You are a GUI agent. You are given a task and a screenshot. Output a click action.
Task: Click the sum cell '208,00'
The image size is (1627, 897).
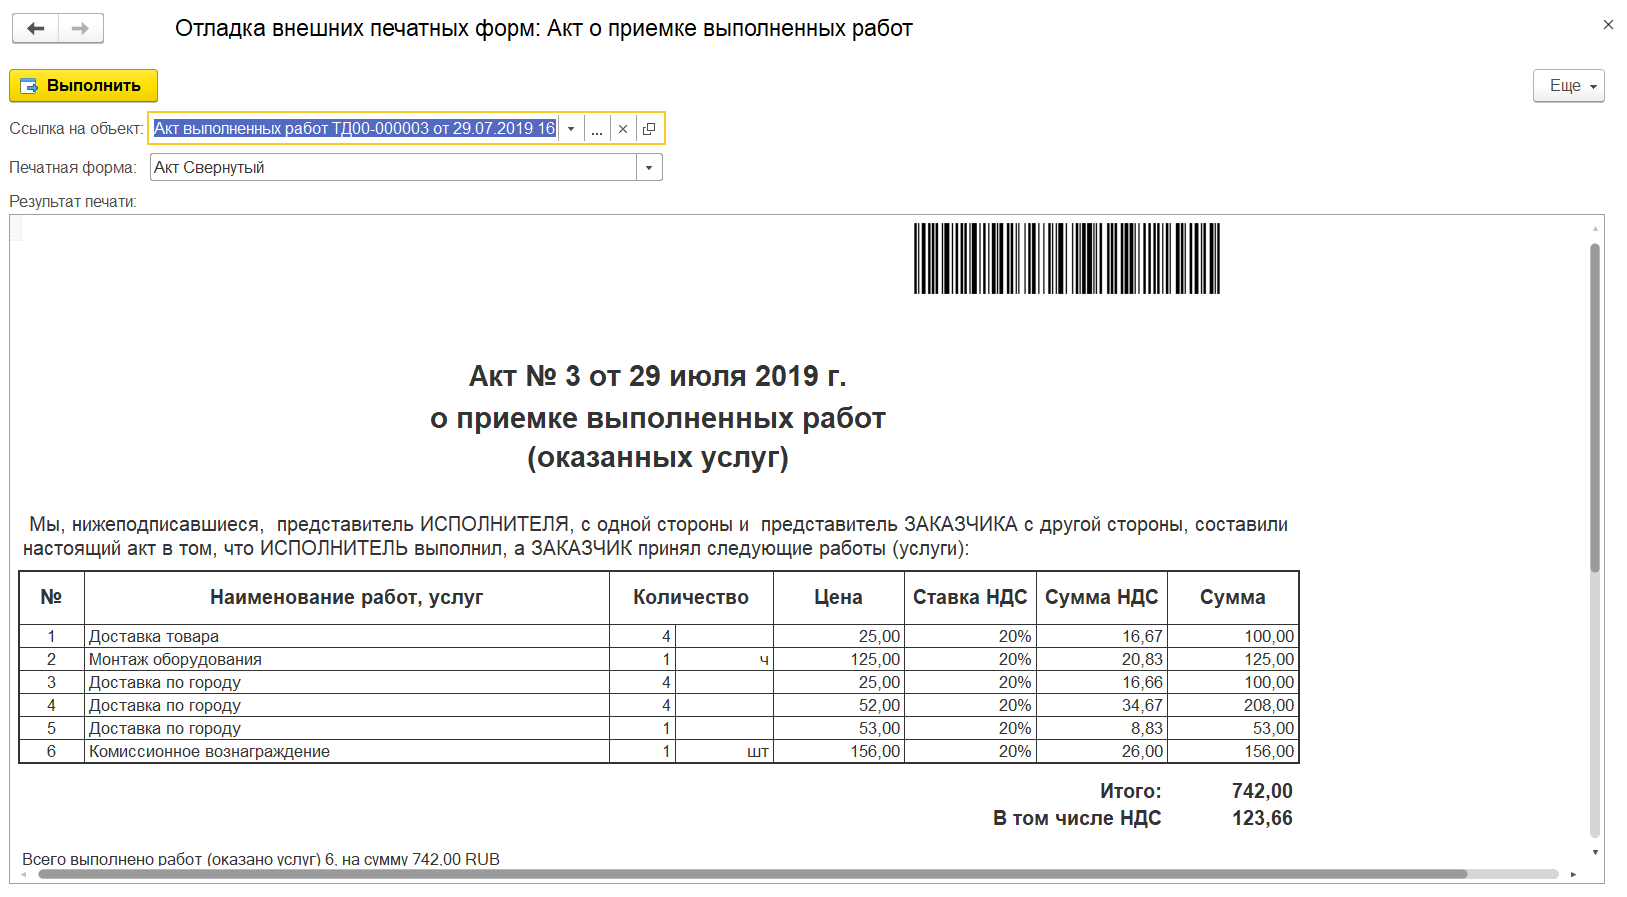coord(1233,705)
